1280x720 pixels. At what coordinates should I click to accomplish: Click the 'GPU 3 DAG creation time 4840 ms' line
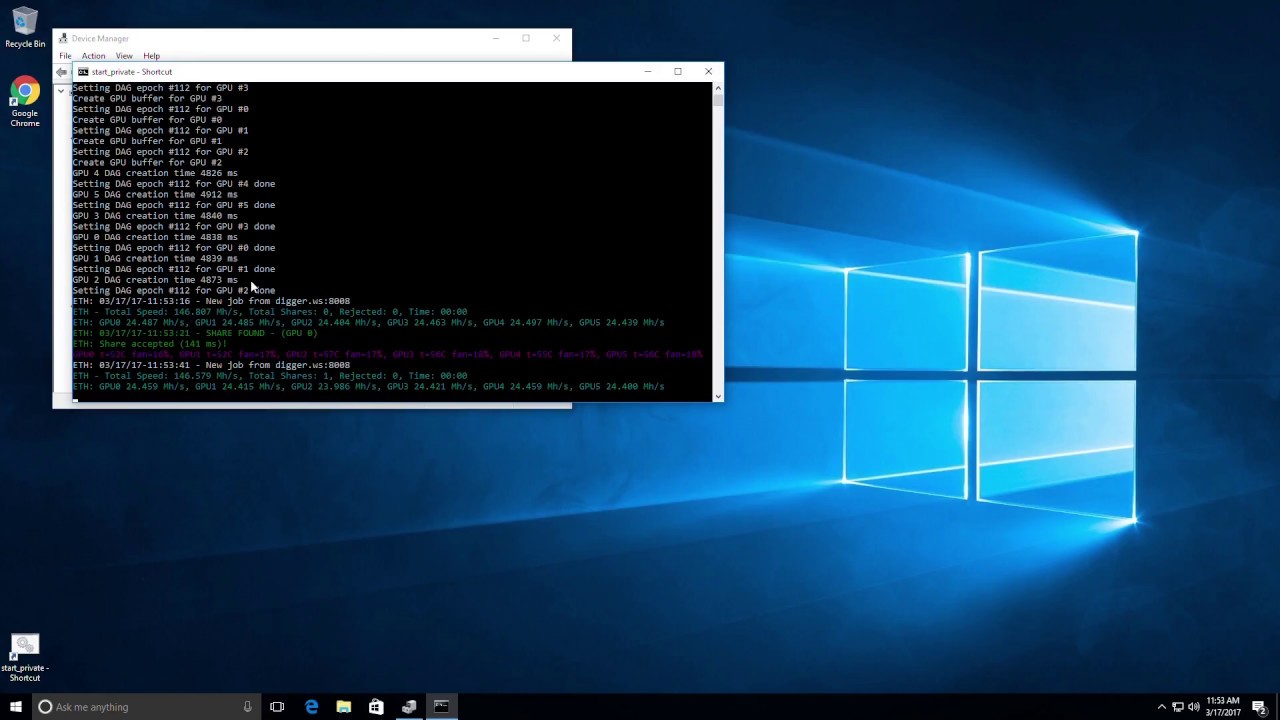(x=155, y=216)
